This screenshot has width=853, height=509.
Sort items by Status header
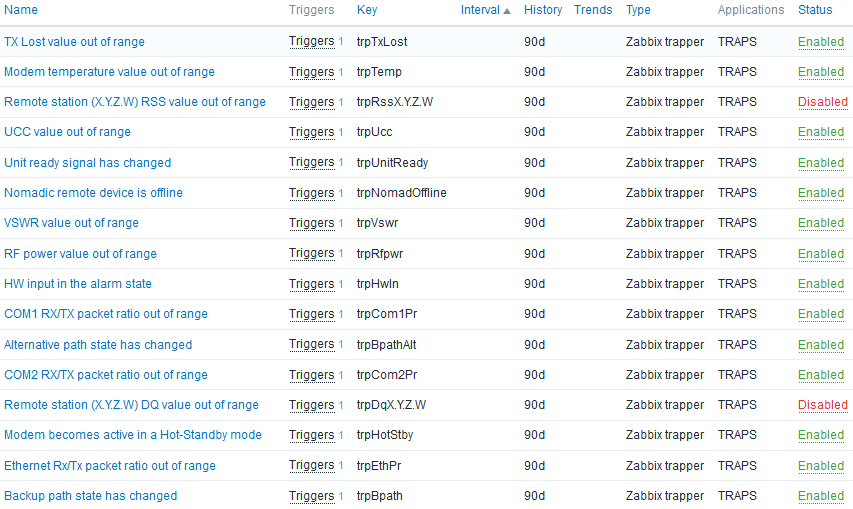815,10
